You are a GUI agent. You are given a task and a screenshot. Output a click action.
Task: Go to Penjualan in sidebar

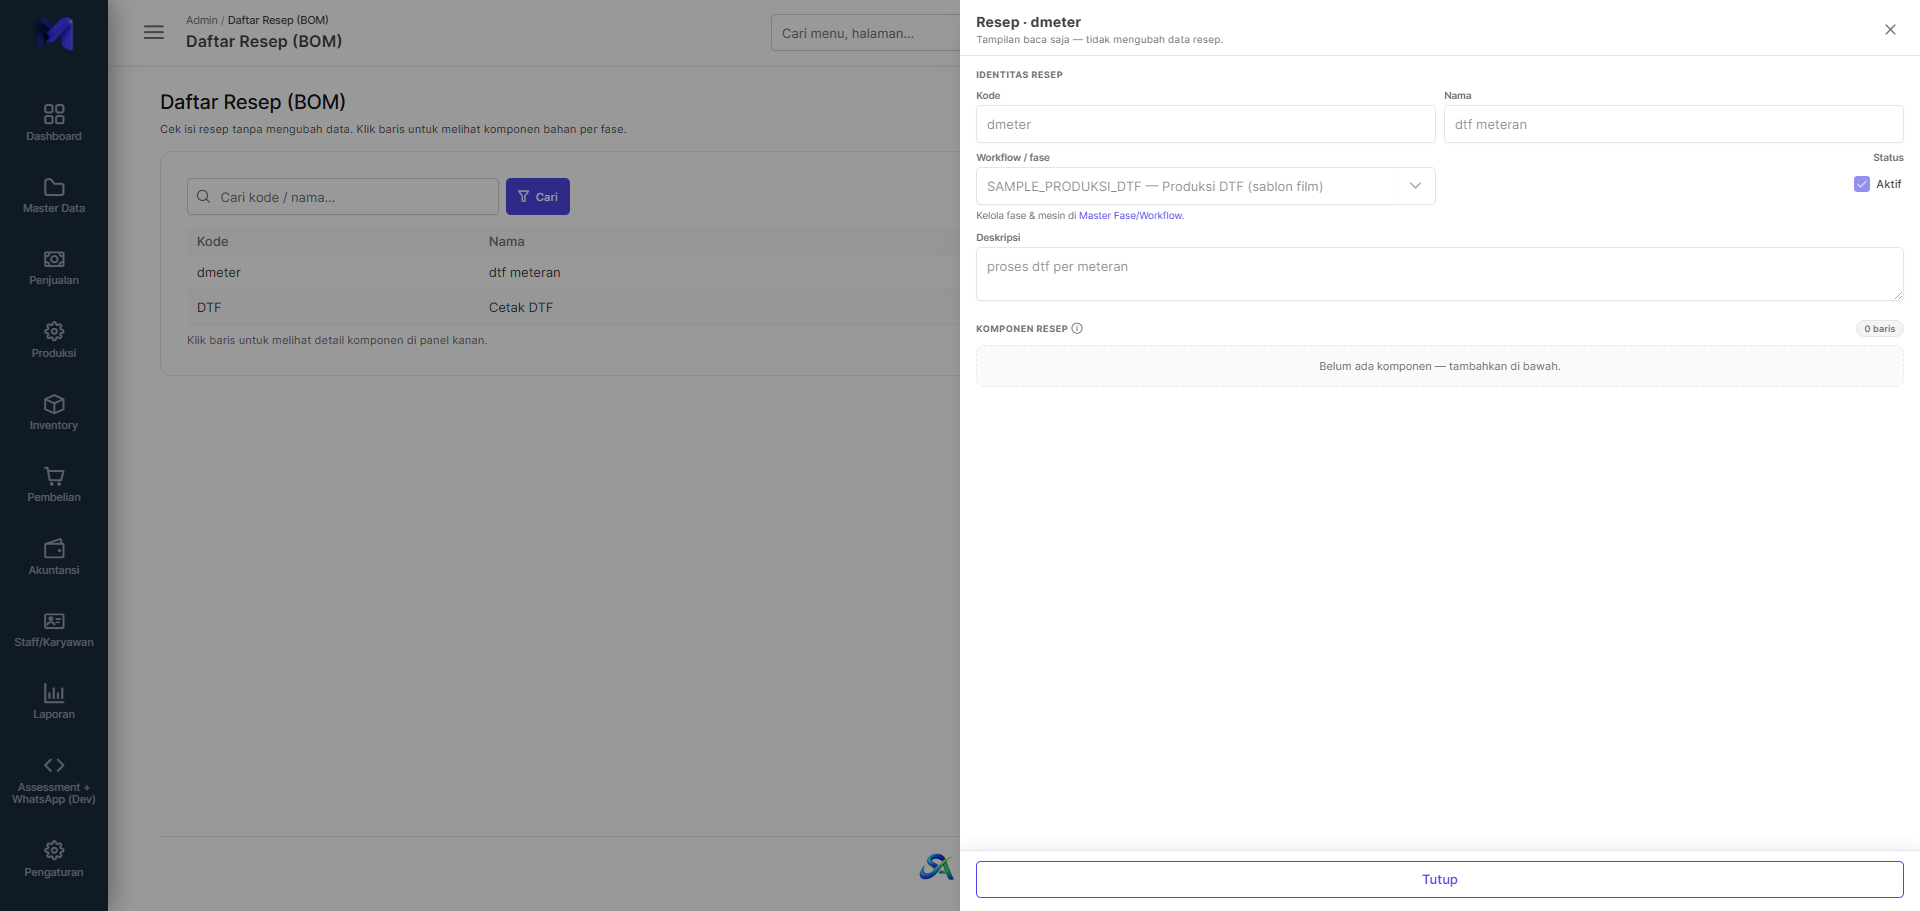click(x=54, y=268)
